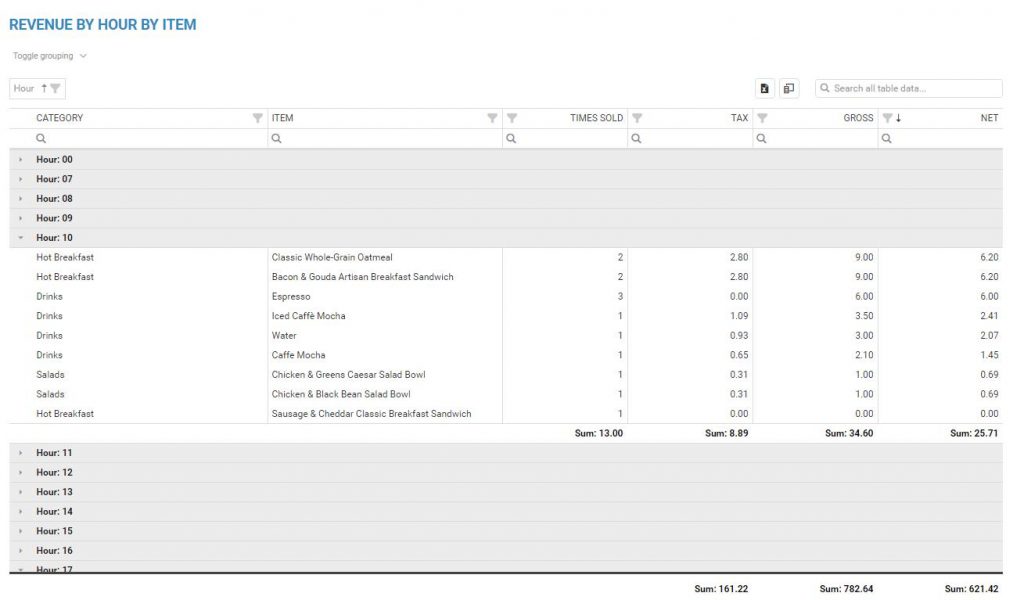Screen dimensions: 1024x600
Task: Open the column chooser icon
Action: [789, 88]
